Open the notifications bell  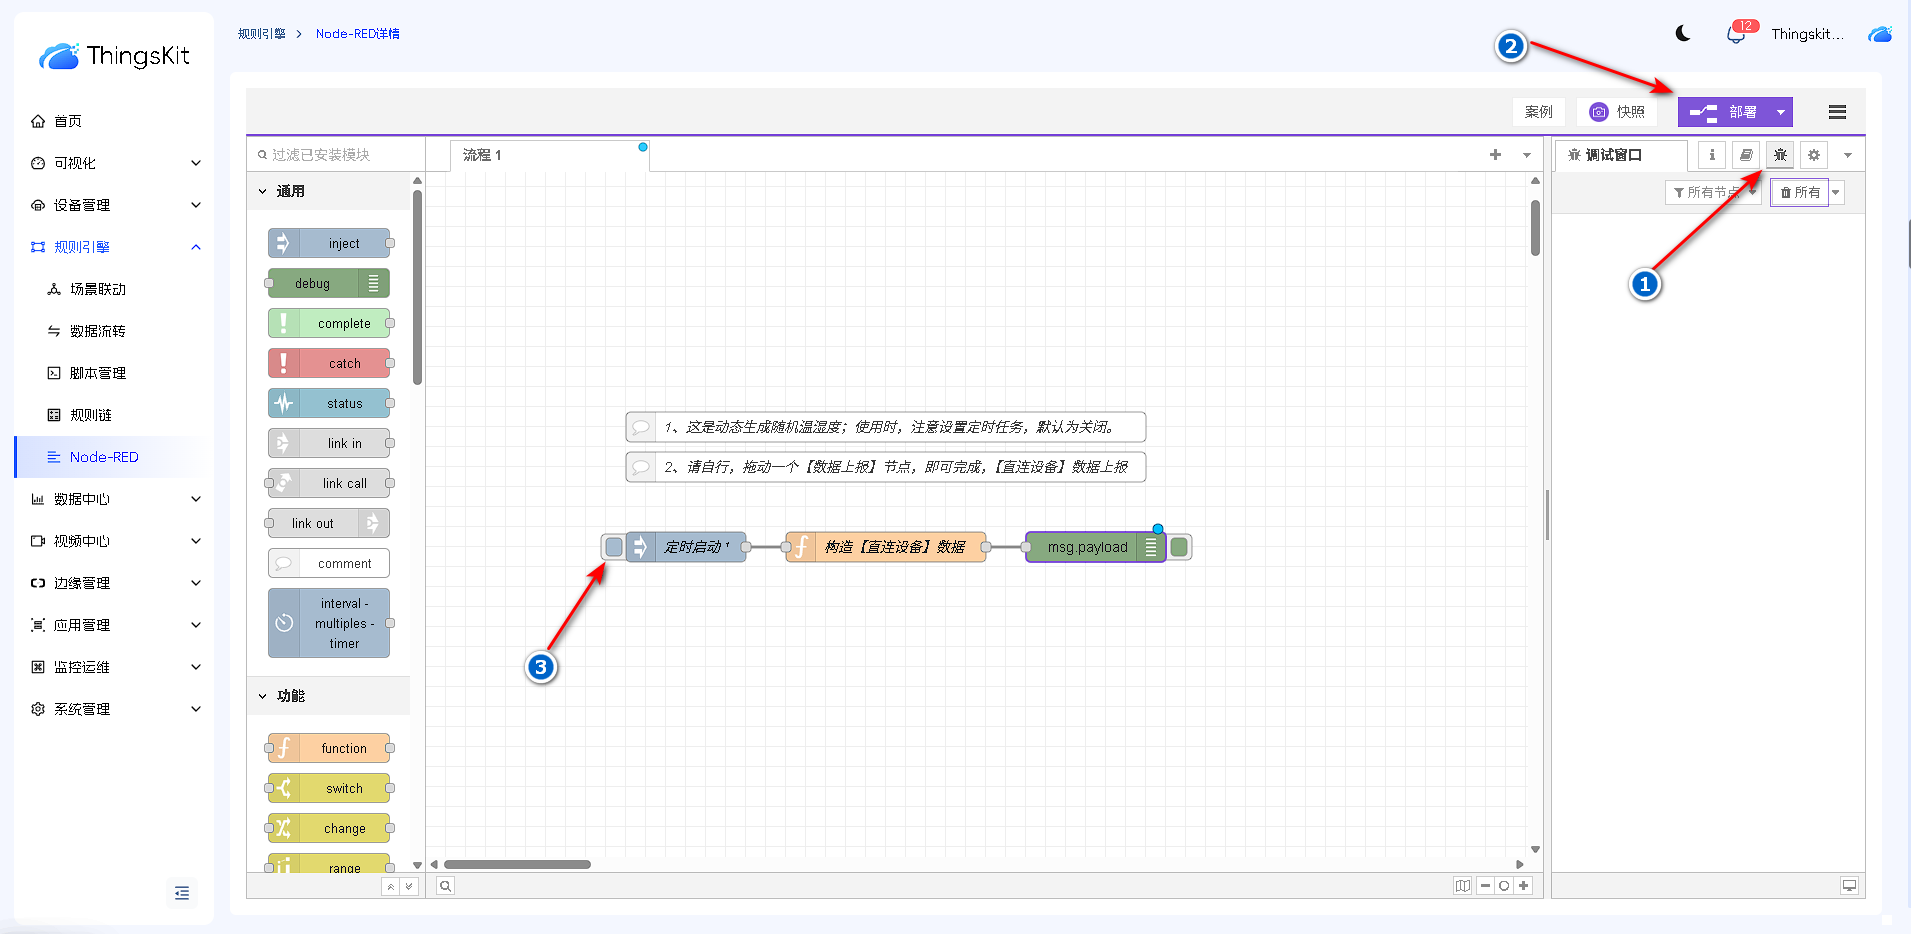click(x=1735, y=35)
